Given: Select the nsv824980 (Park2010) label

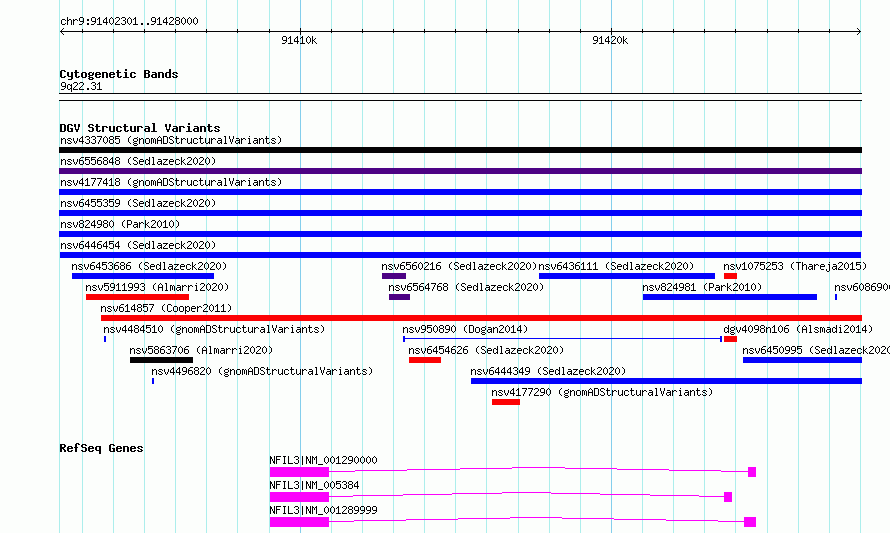Looking at the screenshot, I should [120, 224].
